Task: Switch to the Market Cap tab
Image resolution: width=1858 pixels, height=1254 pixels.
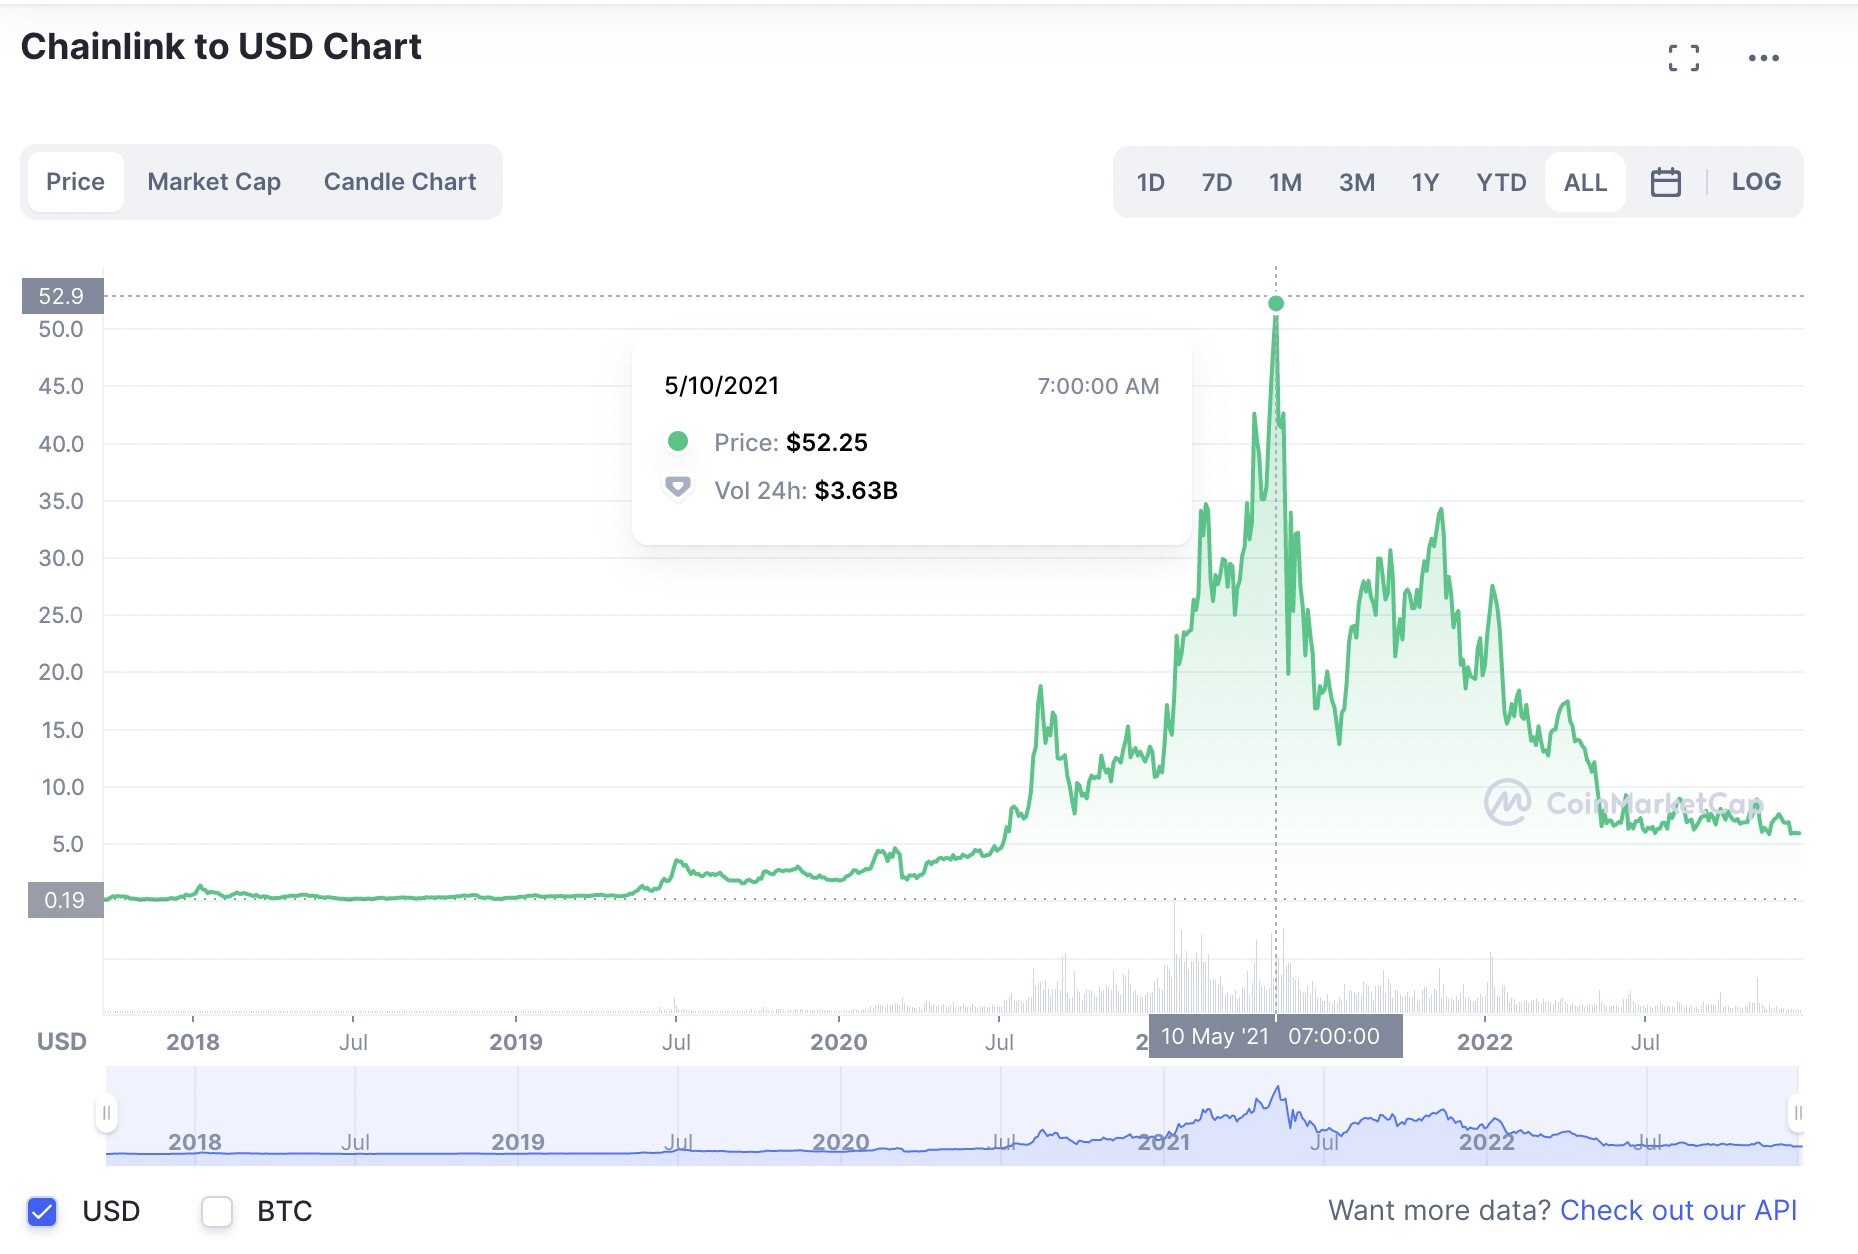Action: (214, 181)
